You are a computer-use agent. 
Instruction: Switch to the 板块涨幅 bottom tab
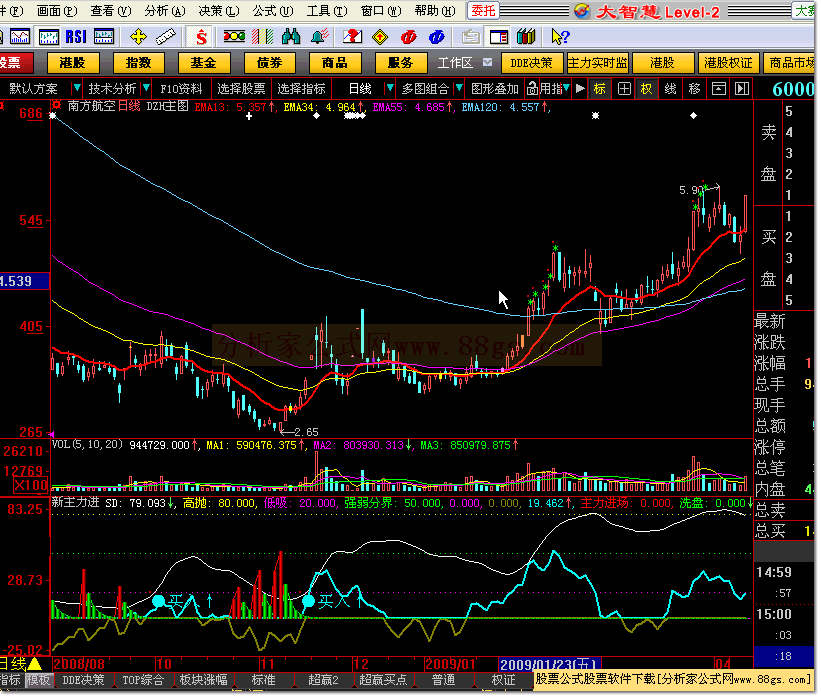204,680
